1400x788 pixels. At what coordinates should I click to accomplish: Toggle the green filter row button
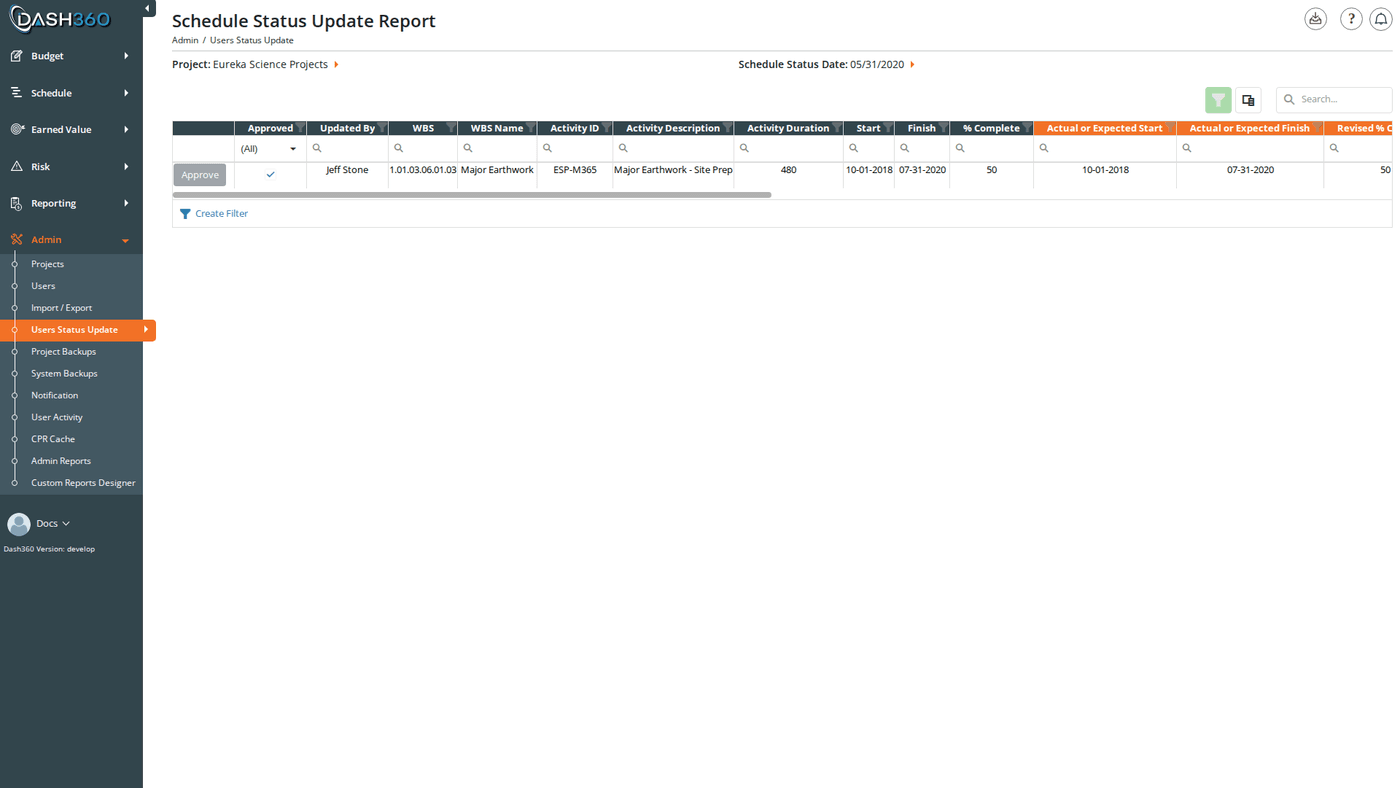pyautogui.click(x=1218, y=99)
